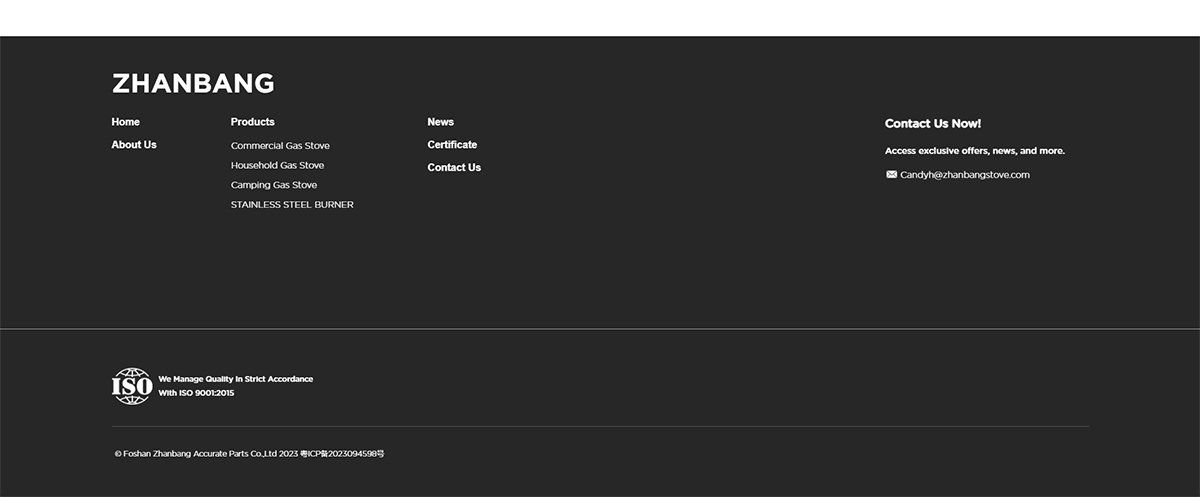Image resolution: width=1200 pixels, height=497 pixels.
Task: Click the ZHANBANG logo in the footer
Action: tap(193, 84)
